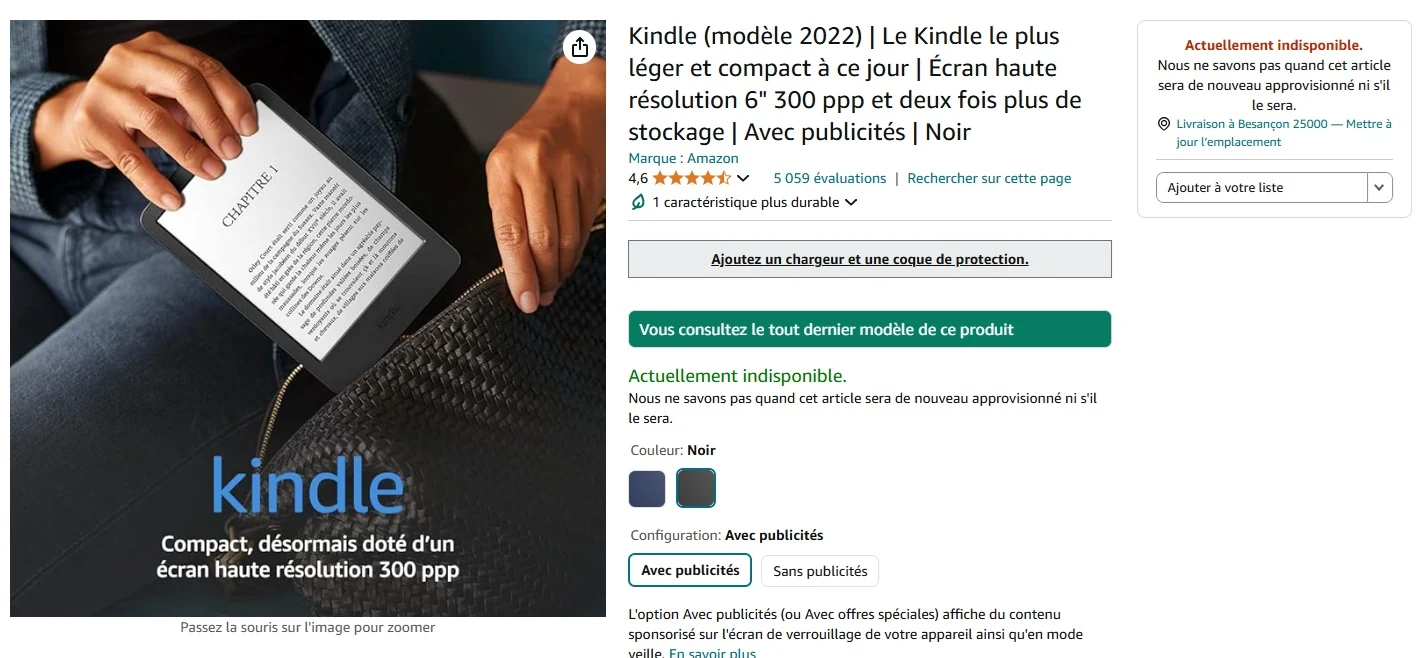Choose the black (Noir) color swatch

point(696,488)
